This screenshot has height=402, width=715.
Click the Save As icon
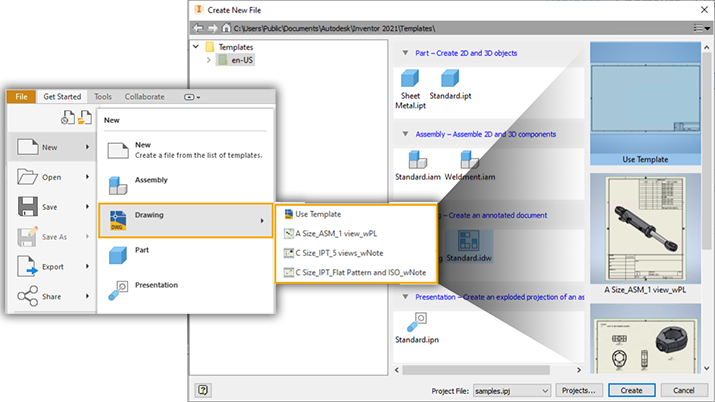click(27, 237)
